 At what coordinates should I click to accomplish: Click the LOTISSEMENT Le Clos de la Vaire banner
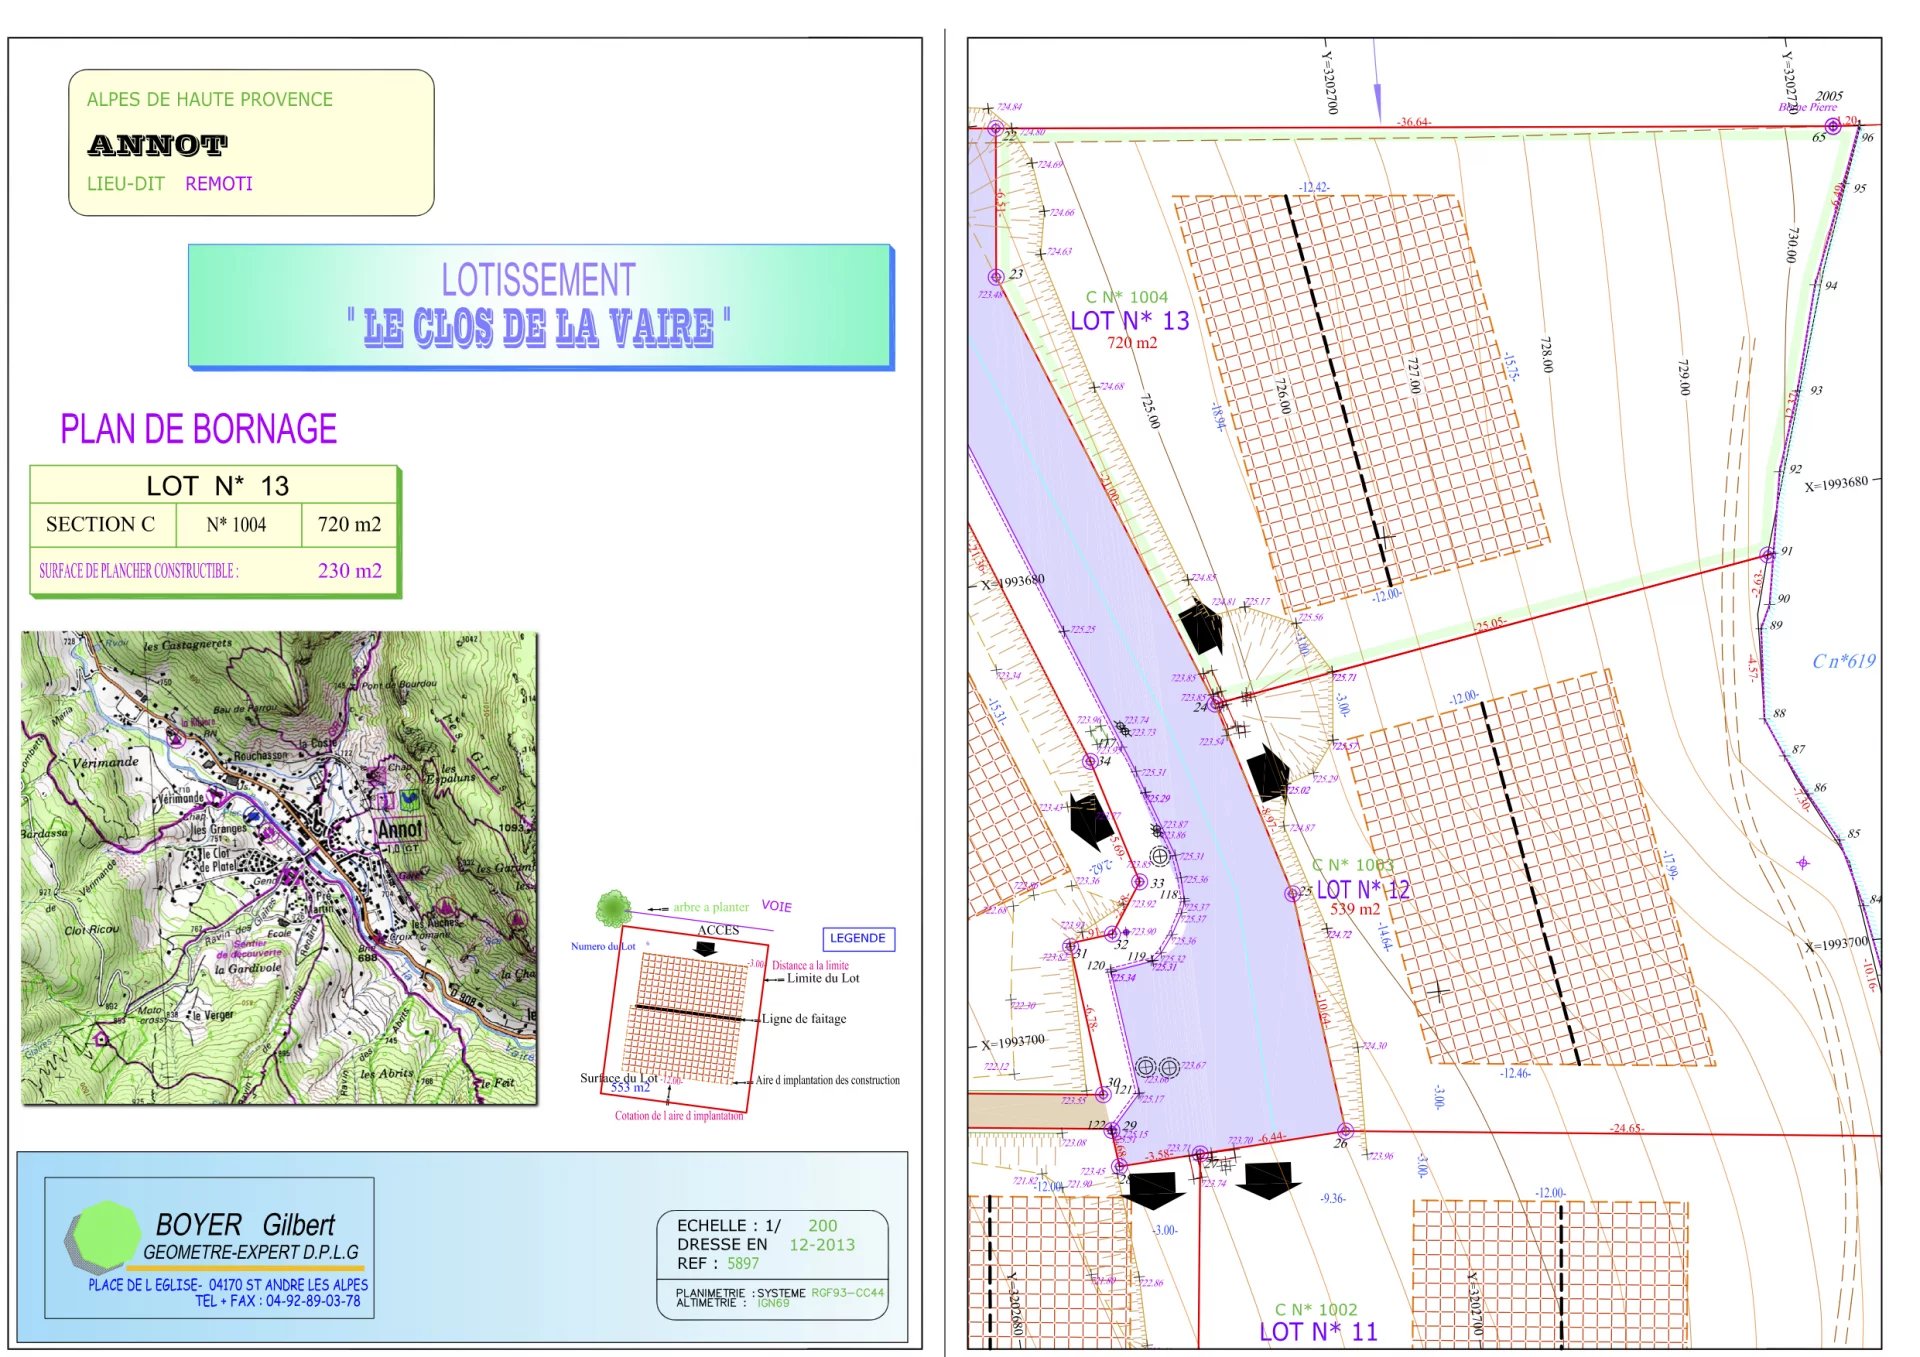pyautogui.click(x=540, y=306)
